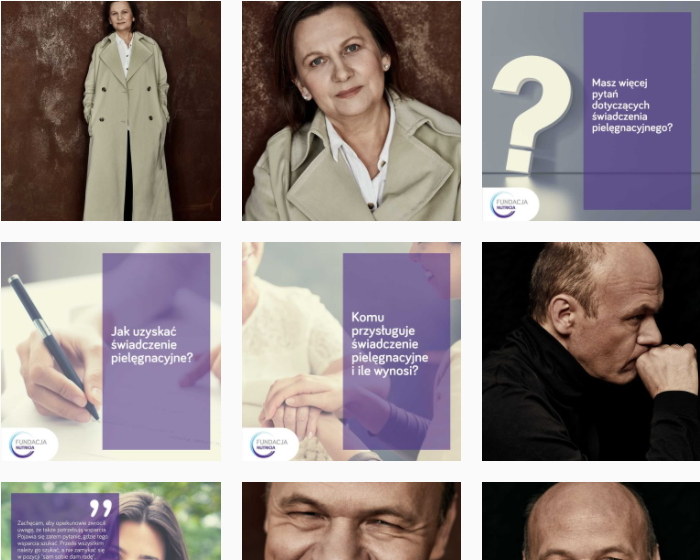Screen dimensions: 700x560
Task: Click the white quotation marks icon on purple box
Action: (101, 508)
